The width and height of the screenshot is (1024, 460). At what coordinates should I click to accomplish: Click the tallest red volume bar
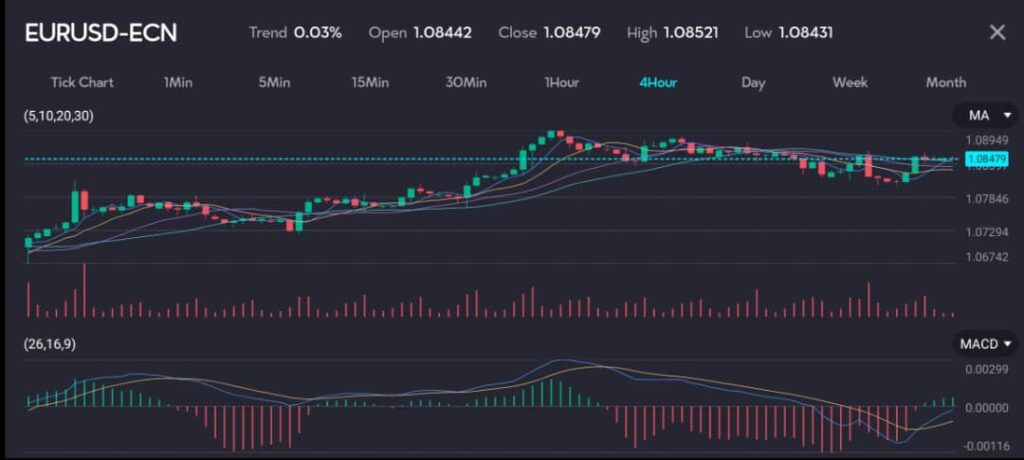tap(84, 290)
